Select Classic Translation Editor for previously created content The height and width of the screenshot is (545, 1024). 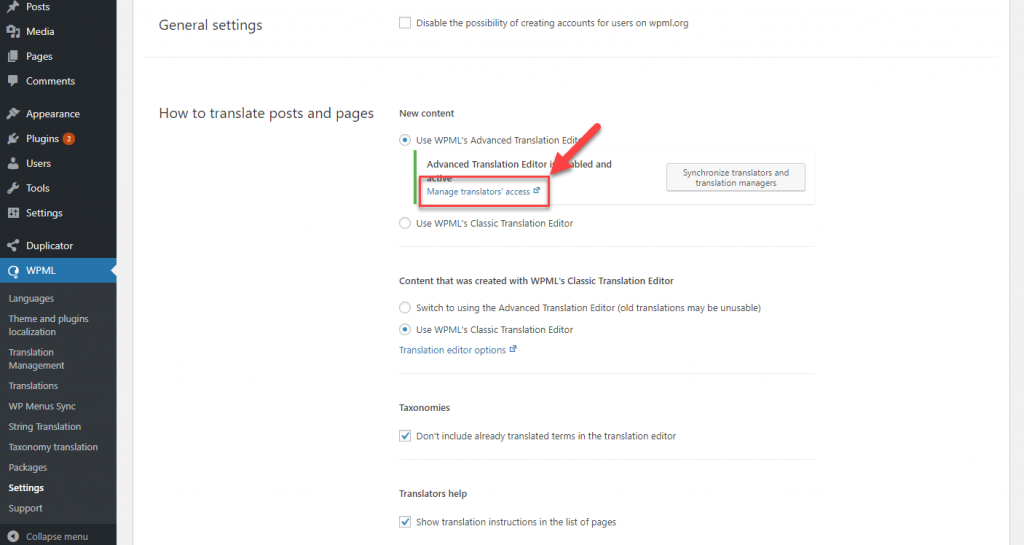(405, 330)
